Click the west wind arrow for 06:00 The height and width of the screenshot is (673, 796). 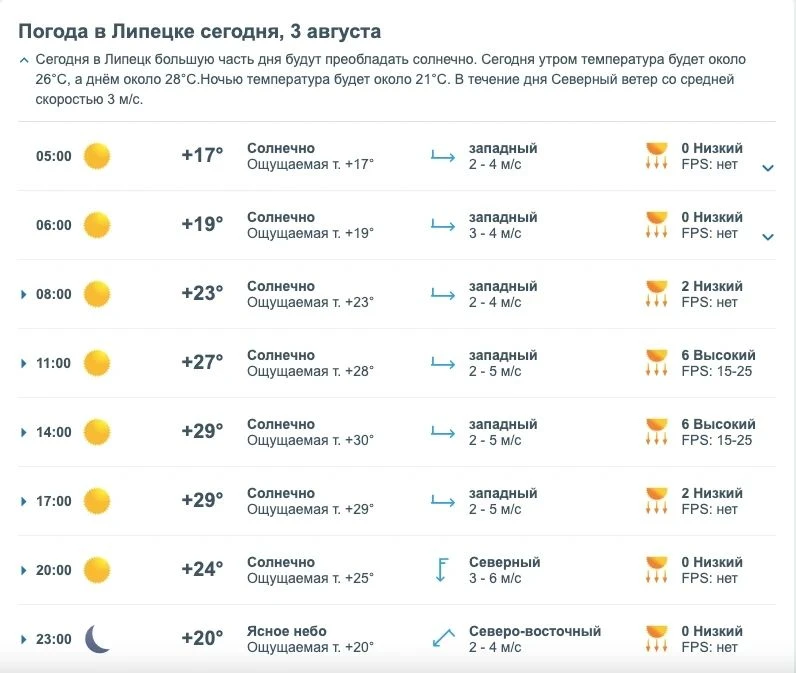tap(443, 225)
